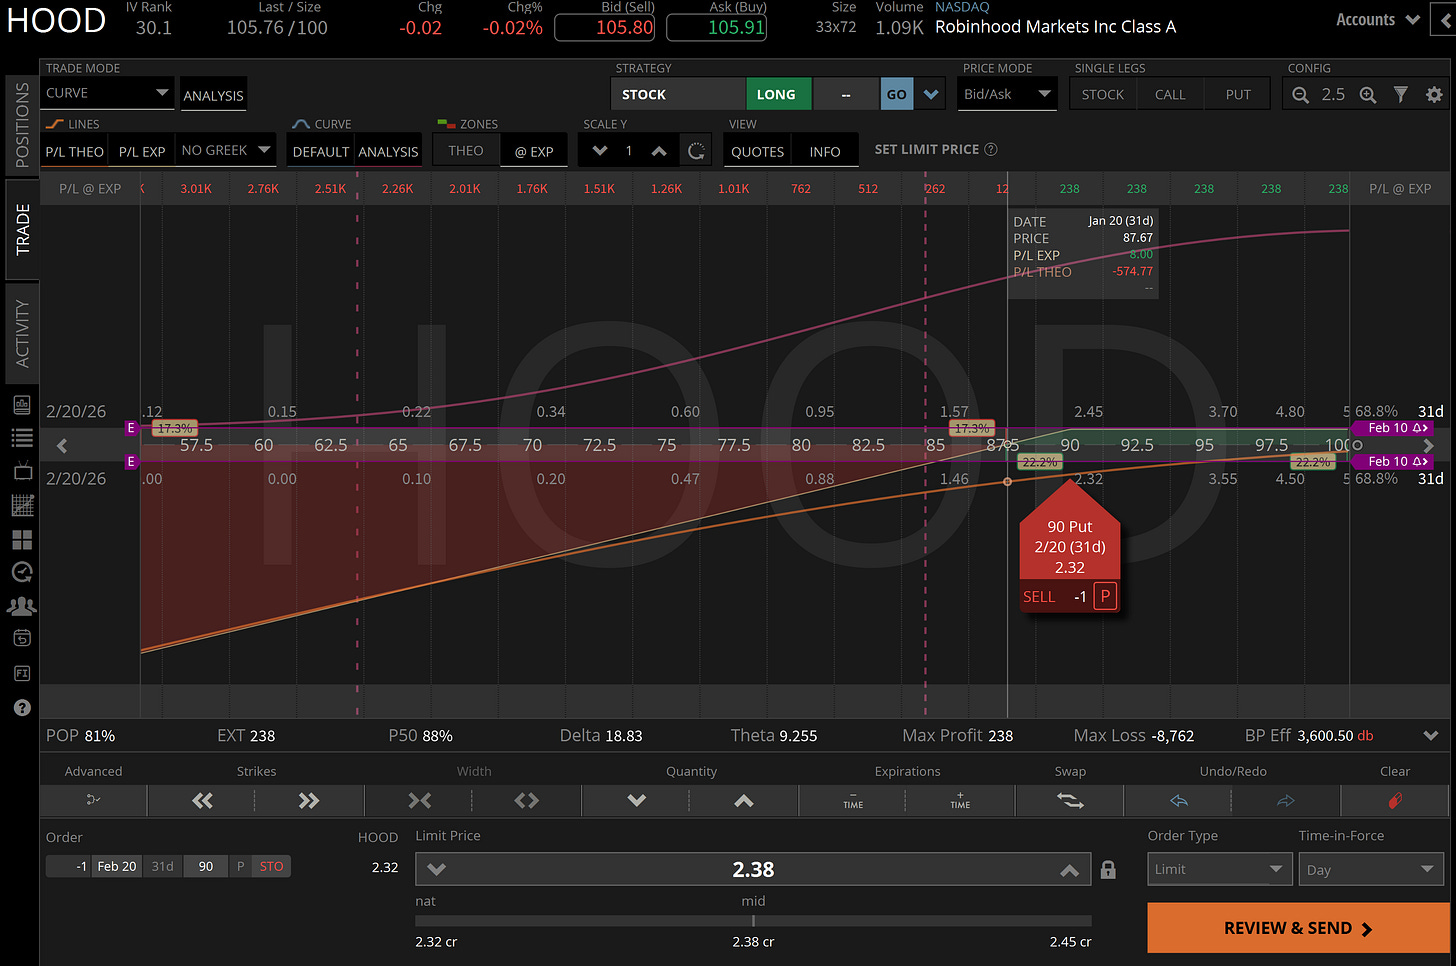The height and width of the screenshot is (966, 1456).
Task: Decrease the Scale Y value
Action: coord(600,151)
